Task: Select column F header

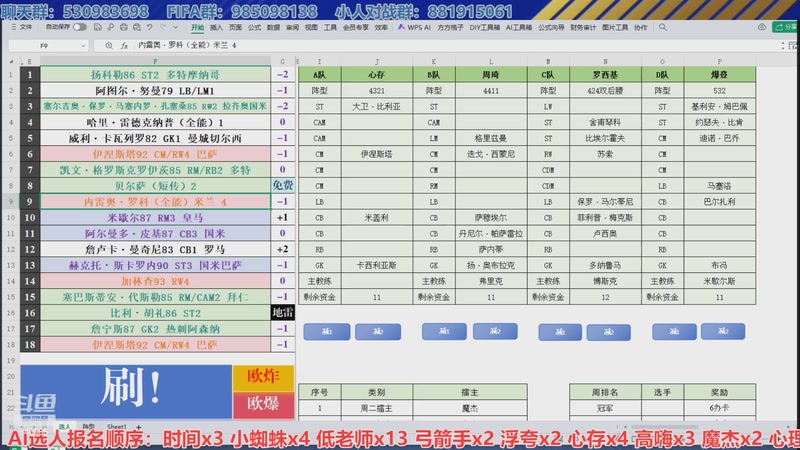Action: pyautogui.click(x=155, y=61)
